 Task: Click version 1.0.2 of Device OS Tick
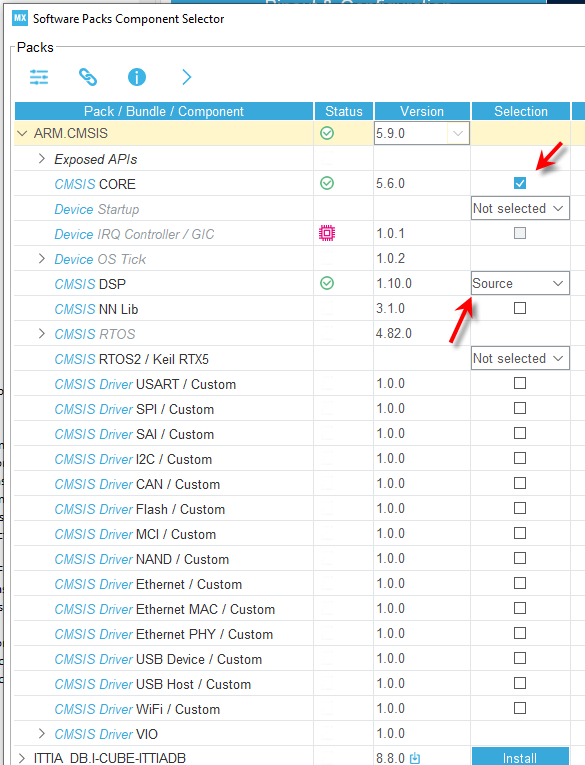[390, 259]
